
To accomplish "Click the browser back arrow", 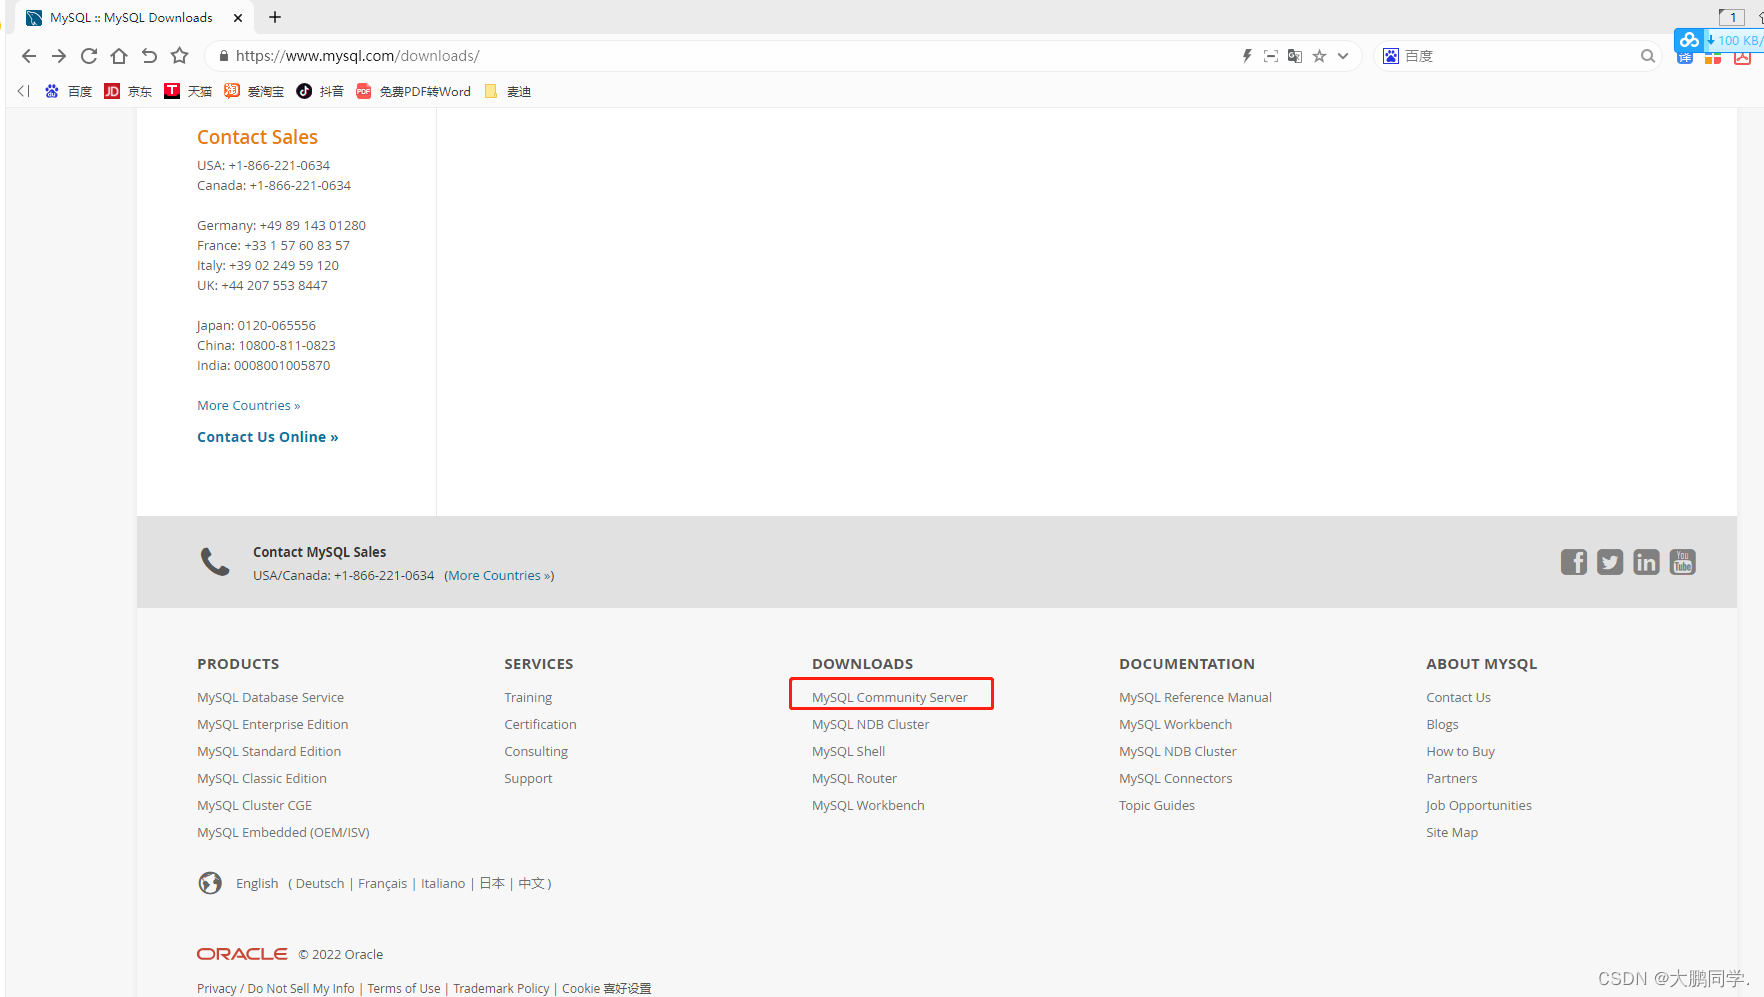I will (x=29, y=56).
